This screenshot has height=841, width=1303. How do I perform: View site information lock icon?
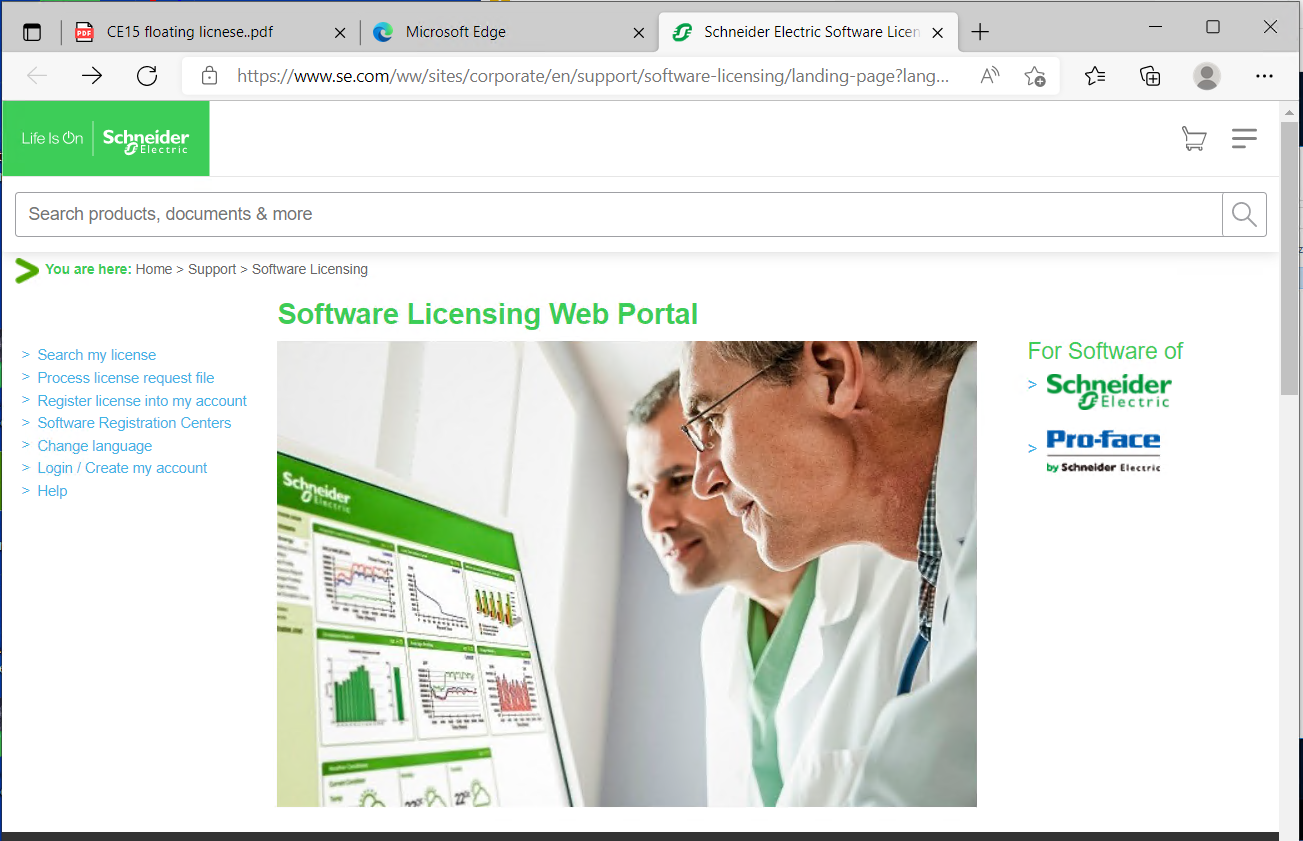pyautogui.click(x=209, y=76)
